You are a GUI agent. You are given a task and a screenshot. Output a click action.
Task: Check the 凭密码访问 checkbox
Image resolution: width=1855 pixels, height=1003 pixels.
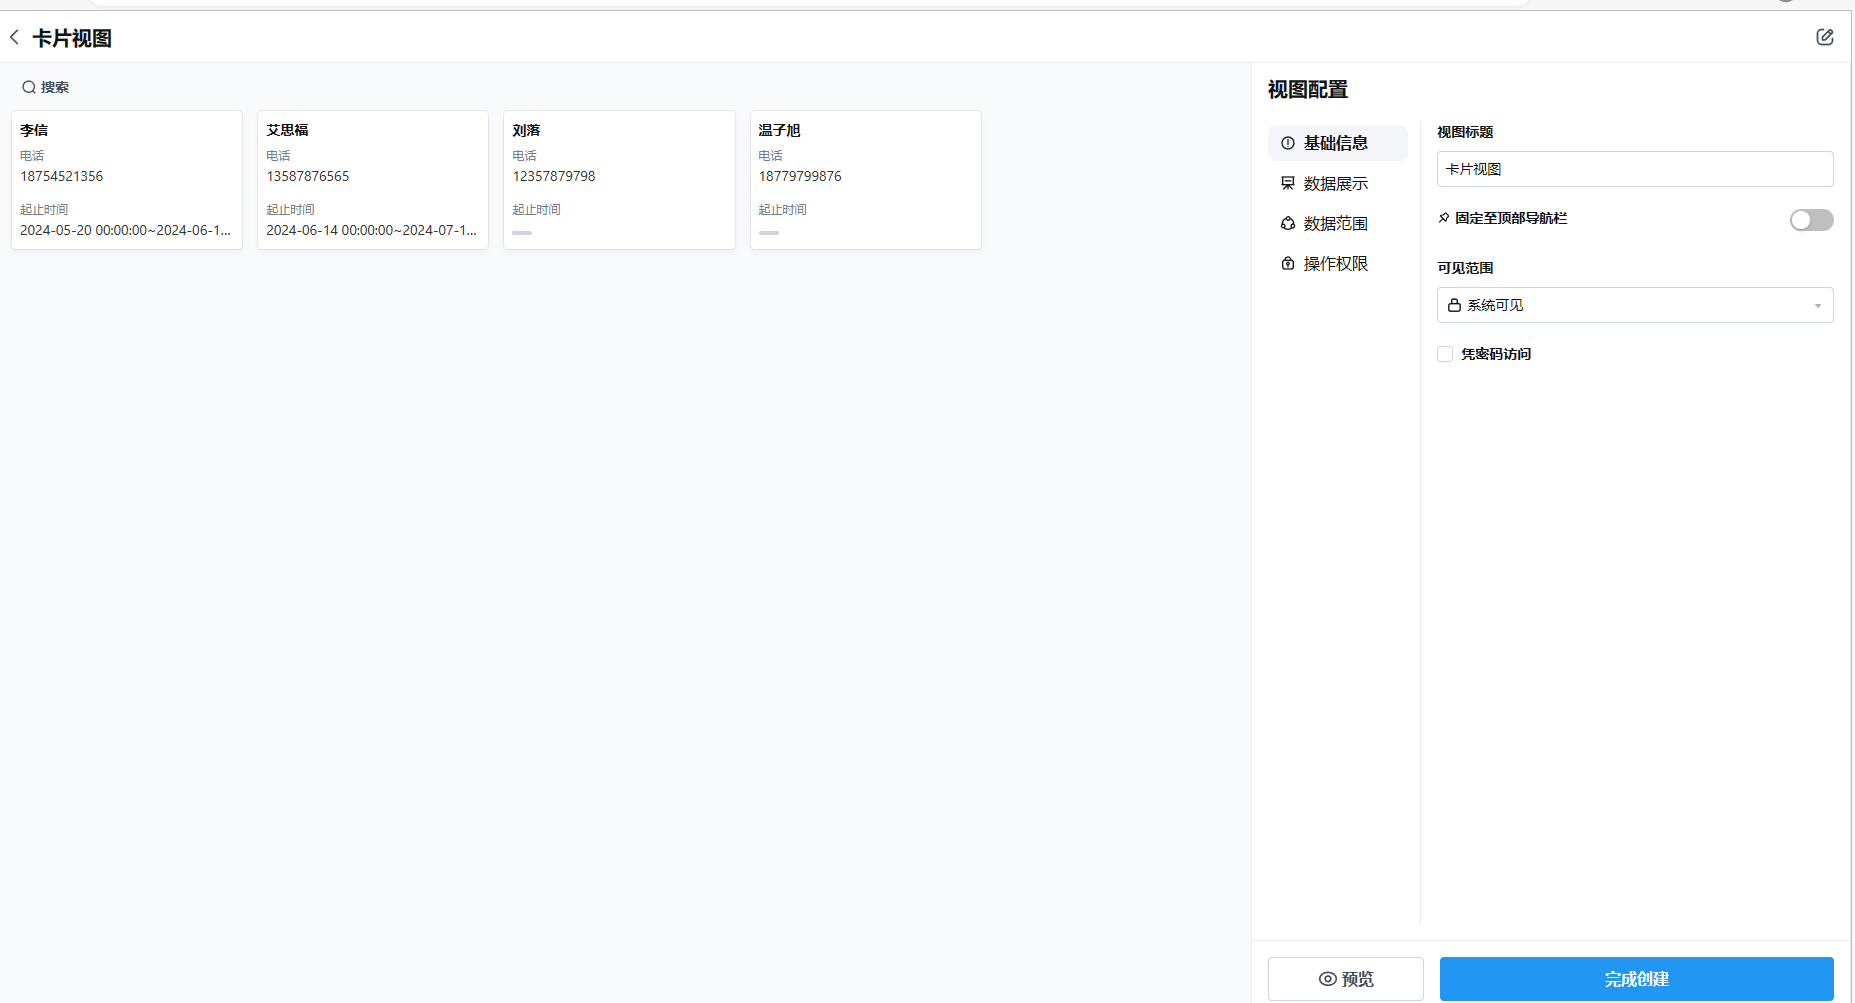[x=1444, y=354]
